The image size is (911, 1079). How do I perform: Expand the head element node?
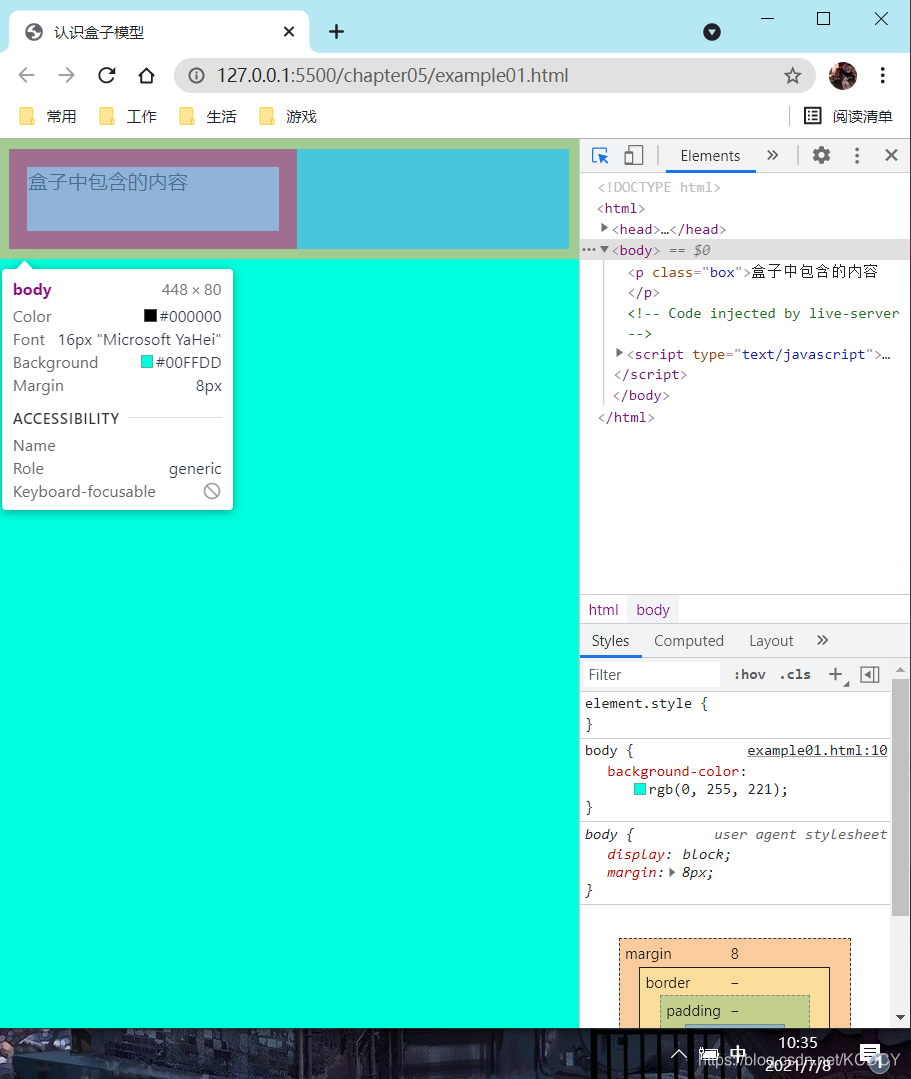pyautogui.click(x=604, y=228)
